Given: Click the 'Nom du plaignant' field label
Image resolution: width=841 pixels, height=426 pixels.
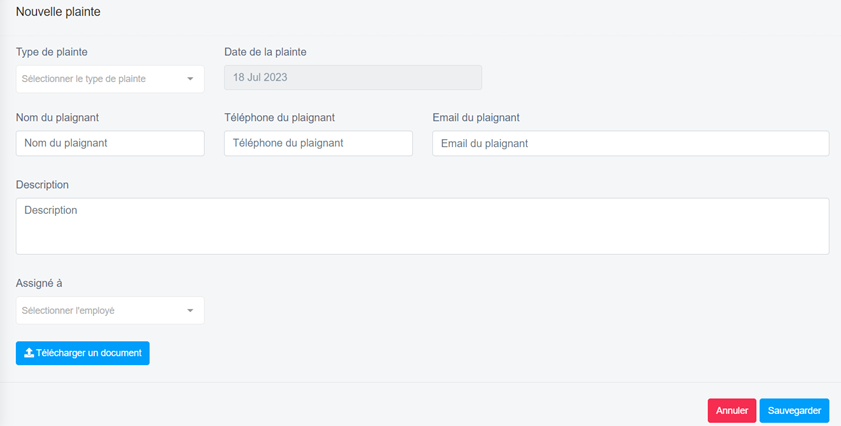Looking at the screenshot, I should 57,118.
